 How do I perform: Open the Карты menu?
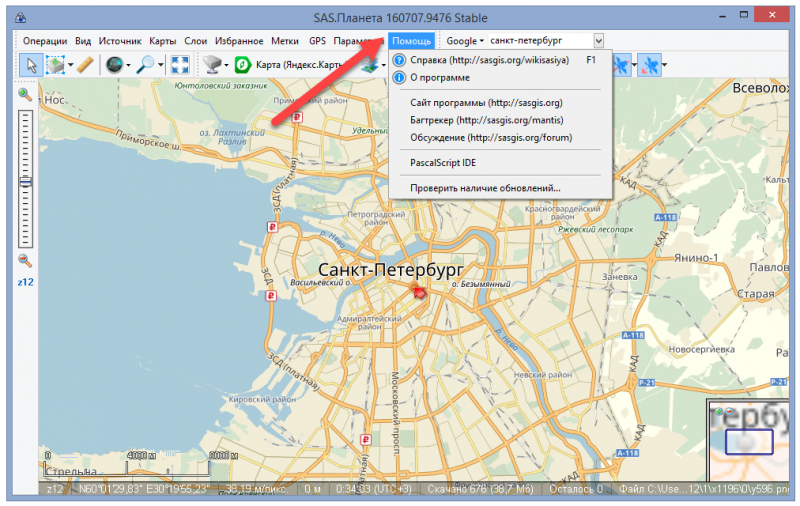(163, 41)
